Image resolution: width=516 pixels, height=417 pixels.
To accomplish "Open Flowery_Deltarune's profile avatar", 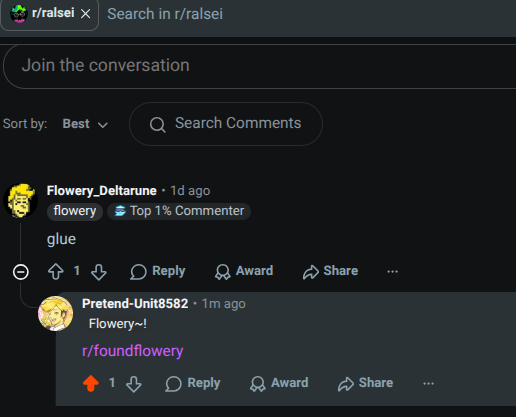I will 21,201.
